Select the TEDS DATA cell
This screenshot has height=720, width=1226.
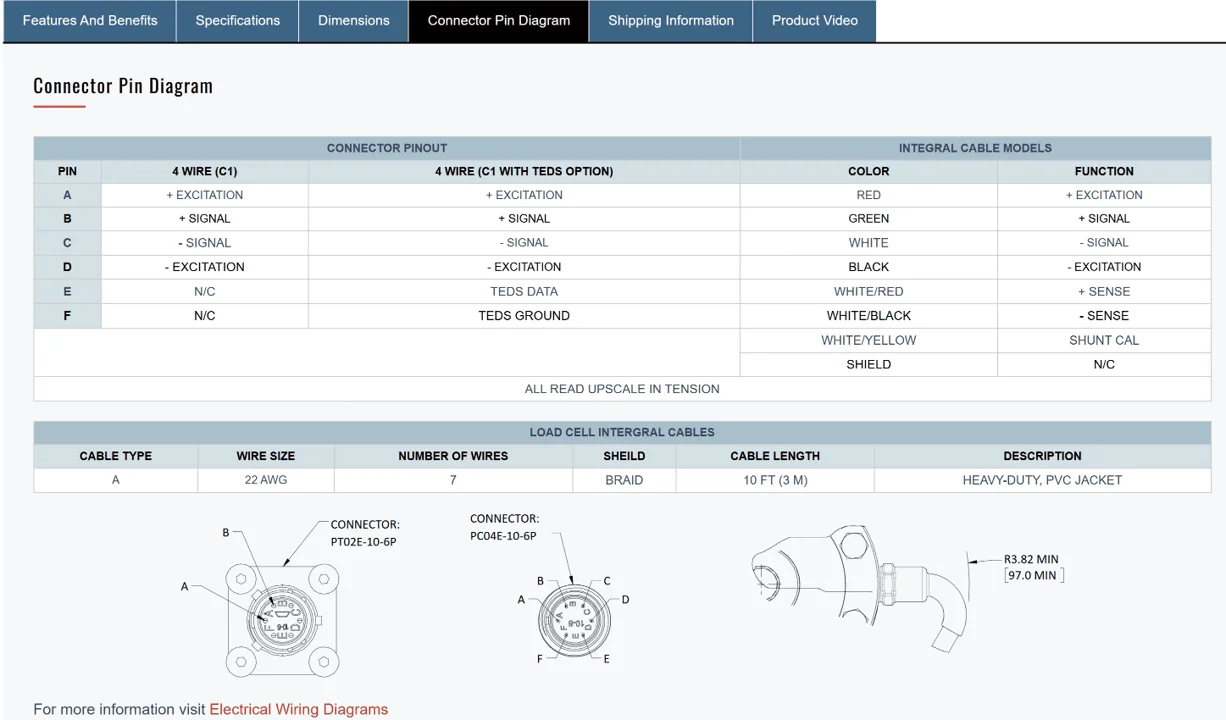pyautogui.click(x=524, y=292)
